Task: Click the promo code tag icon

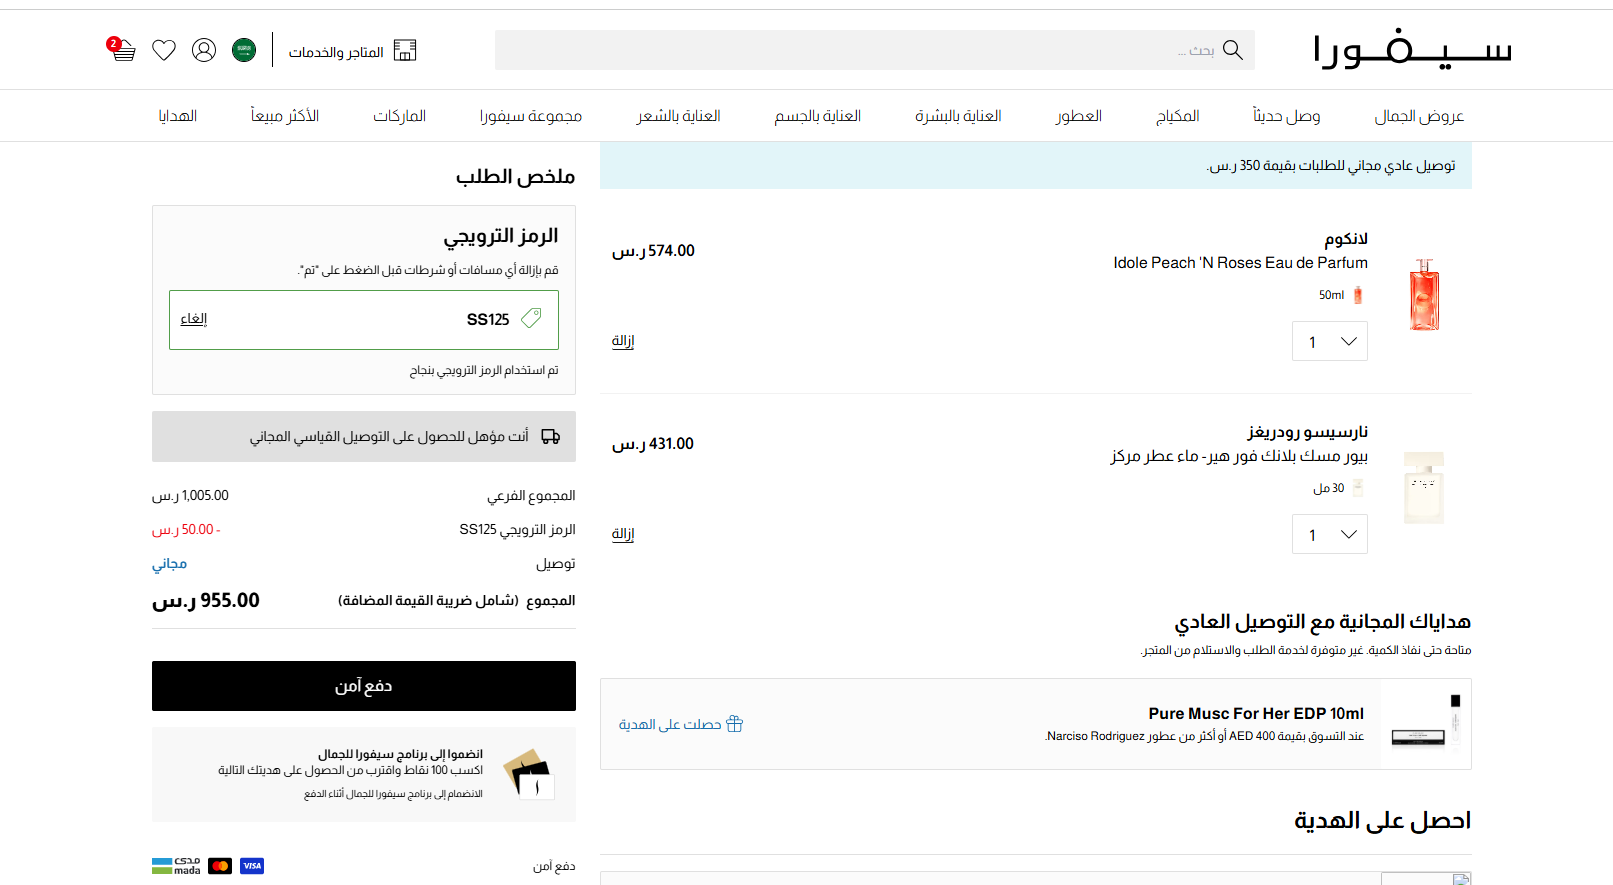Action: coord(532,318)
